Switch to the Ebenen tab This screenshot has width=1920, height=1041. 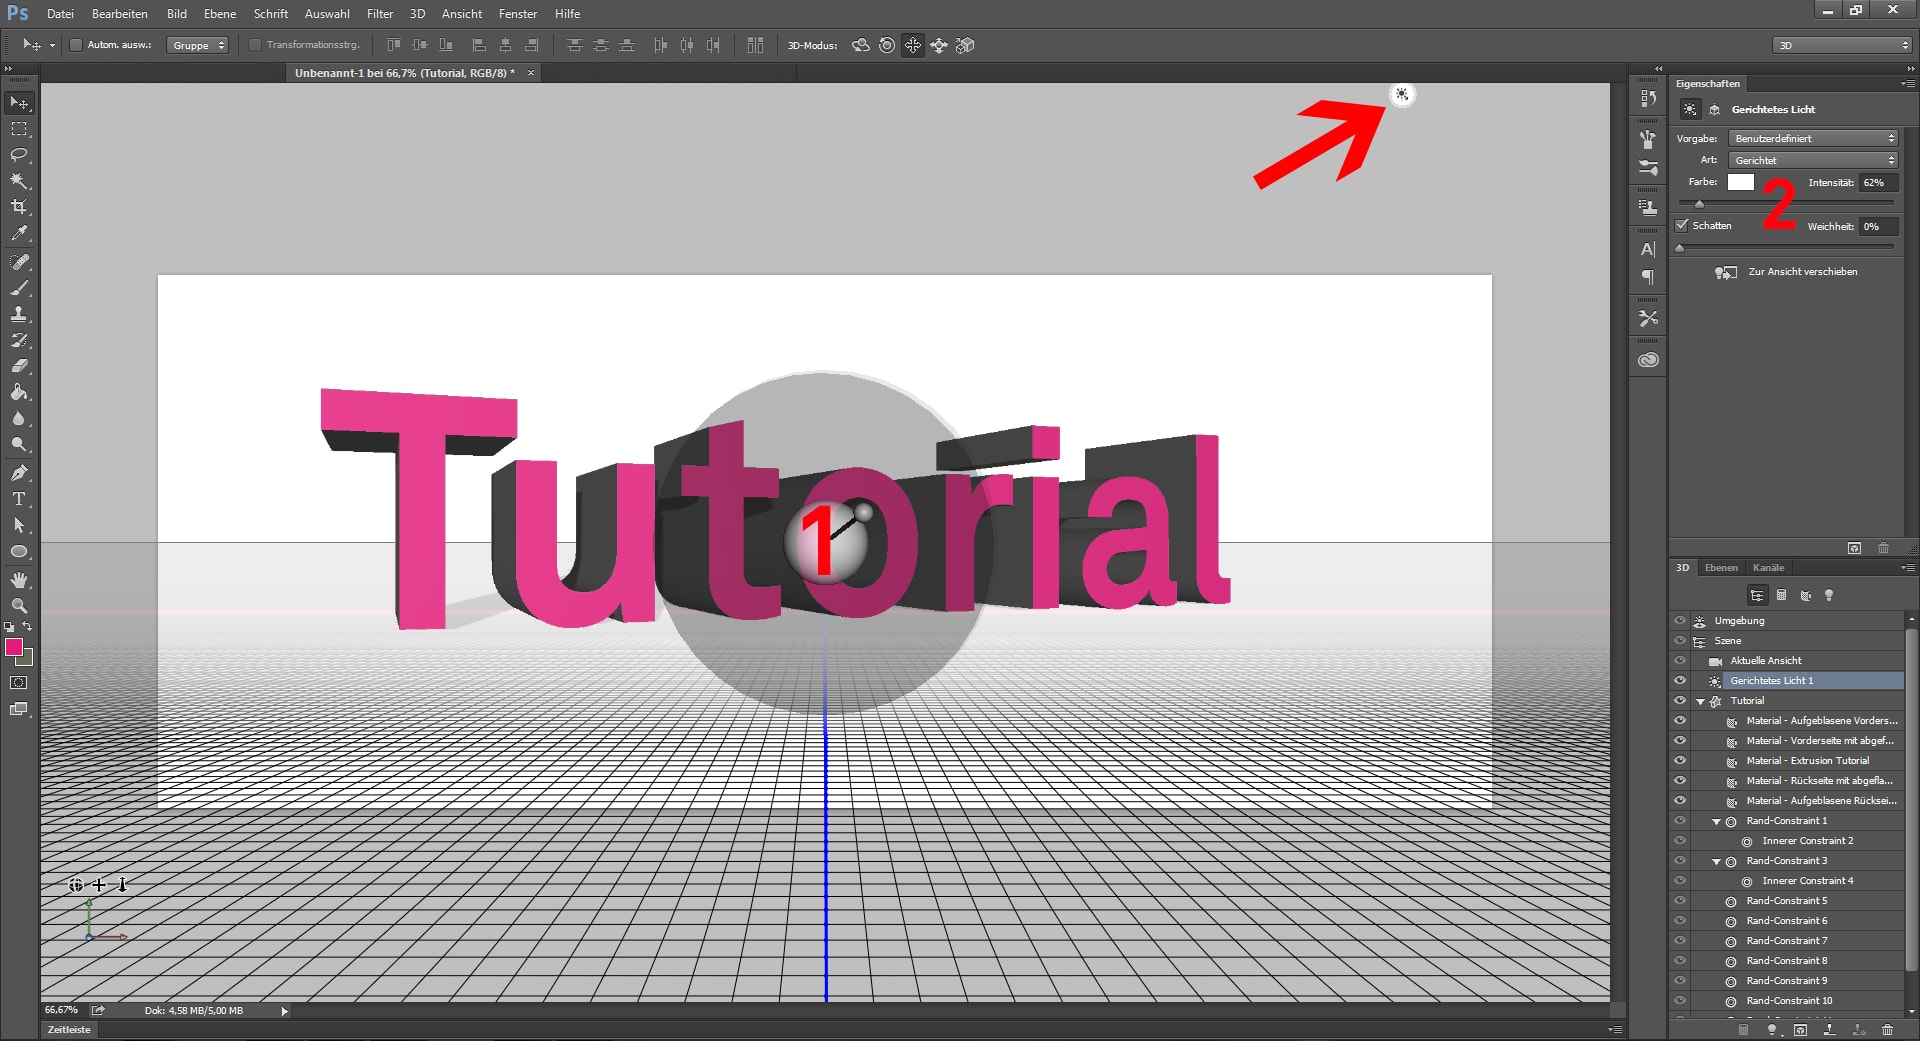tap(1720, 568)
